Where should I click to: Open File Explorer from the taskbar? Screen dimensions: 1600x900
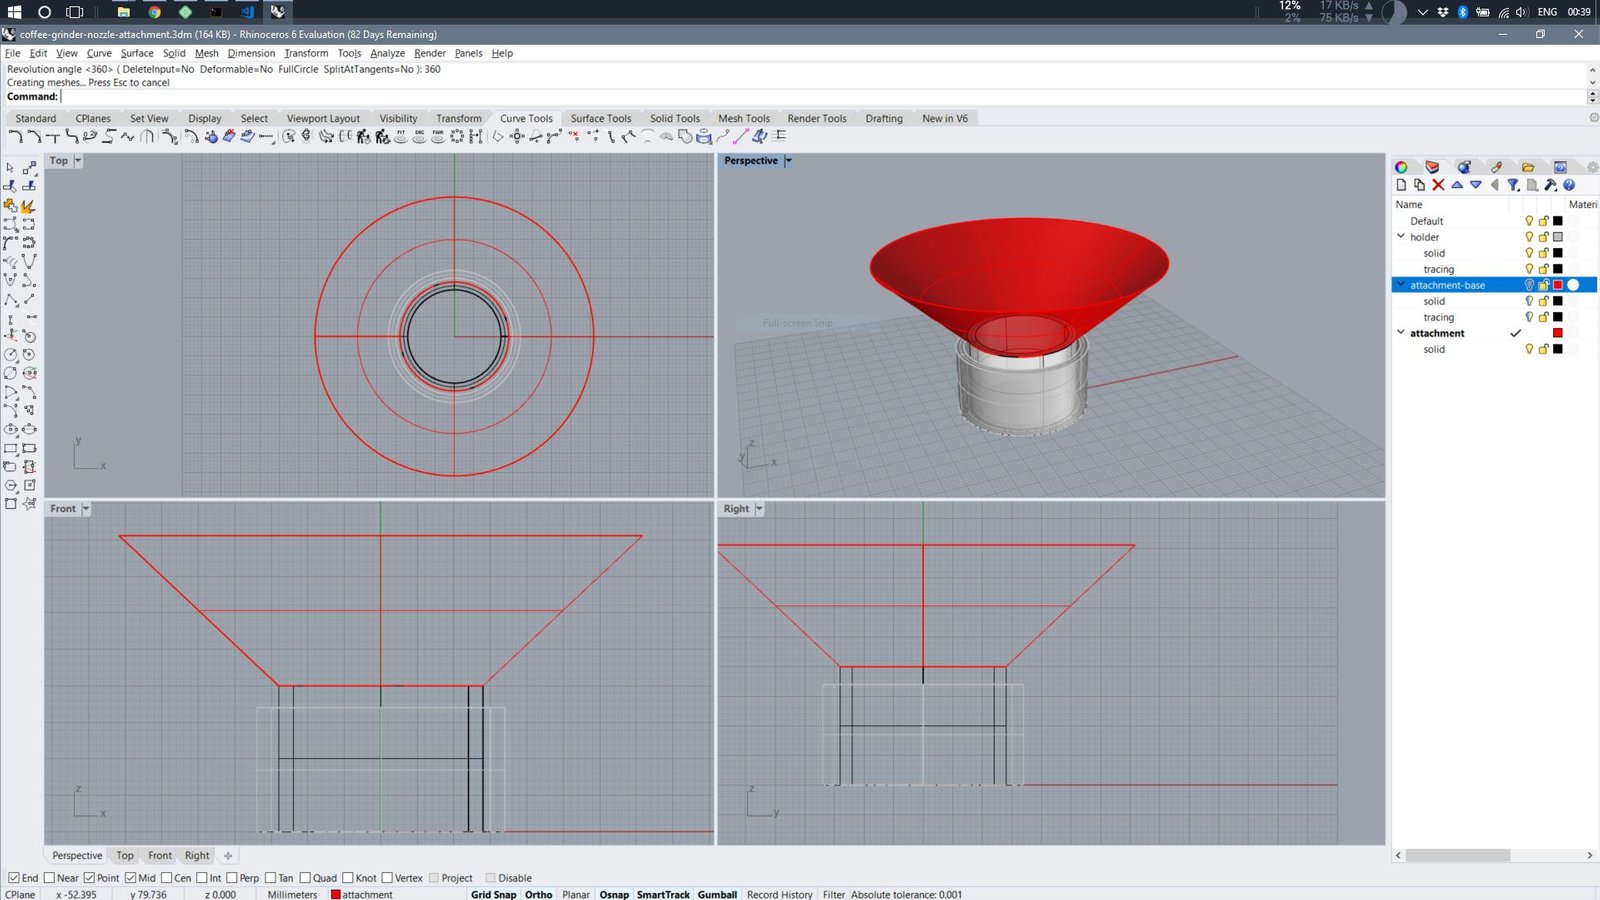click(x=123, y=12)
